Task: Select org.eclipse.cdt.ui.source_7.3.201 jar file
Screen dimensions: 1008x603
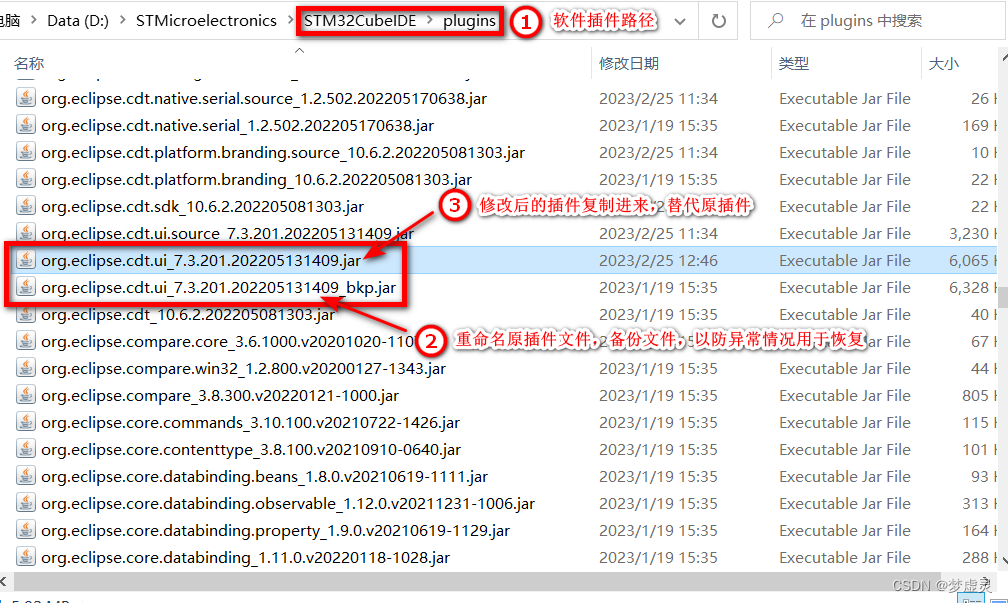Action: point(227,233)
